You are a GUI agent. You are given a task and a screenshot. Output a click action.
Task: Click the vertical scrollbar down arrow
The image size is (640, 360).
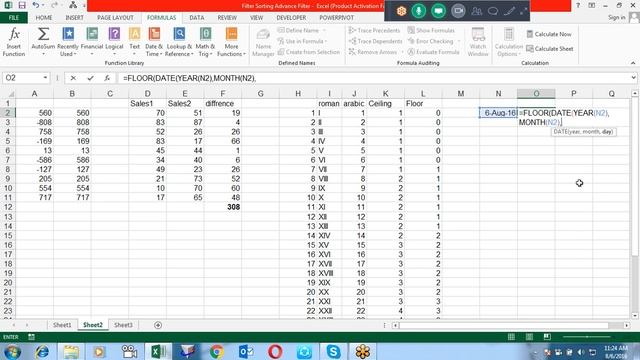click(x=635, y=316)
